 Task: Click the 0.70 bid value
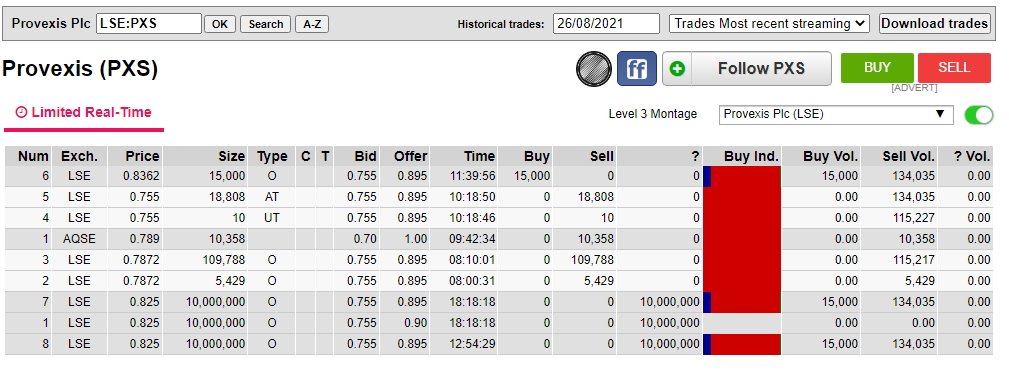(x=366, y=239)
